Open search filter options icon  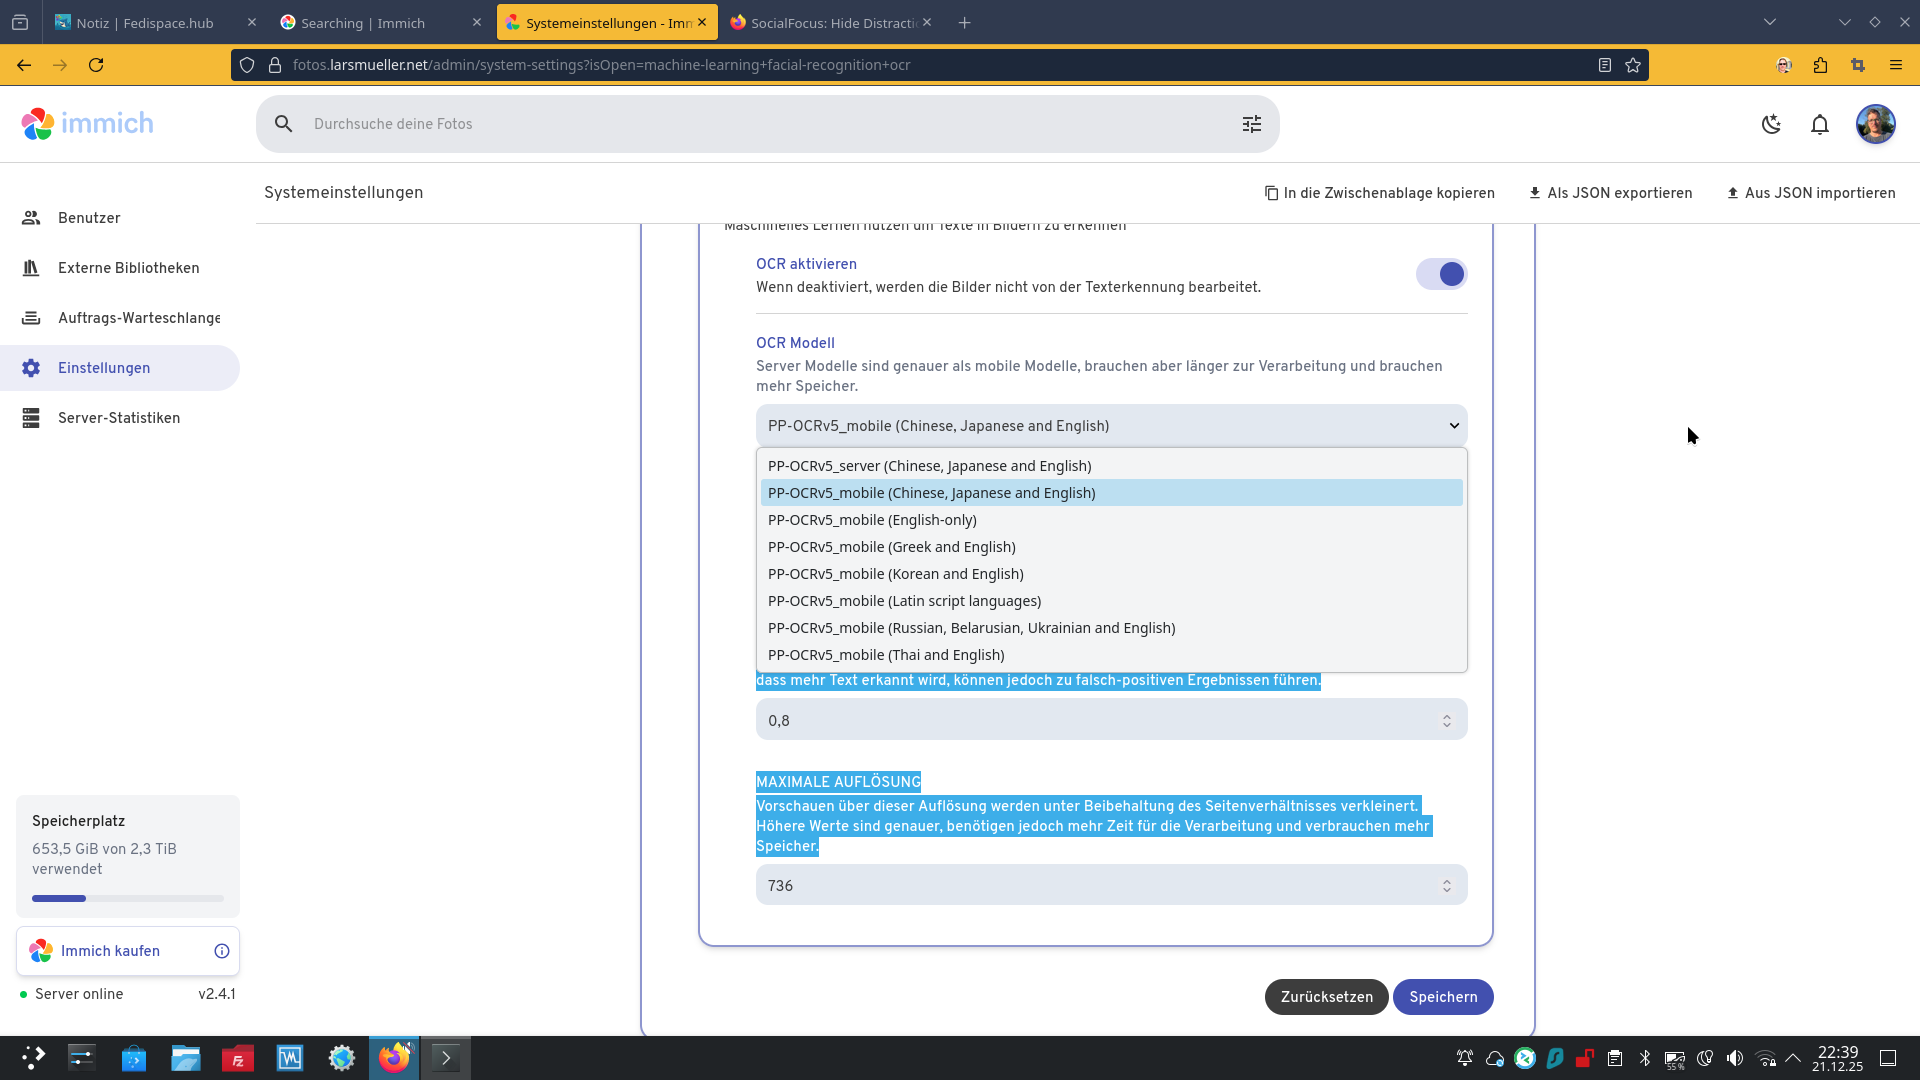(x=1251, y=124)
